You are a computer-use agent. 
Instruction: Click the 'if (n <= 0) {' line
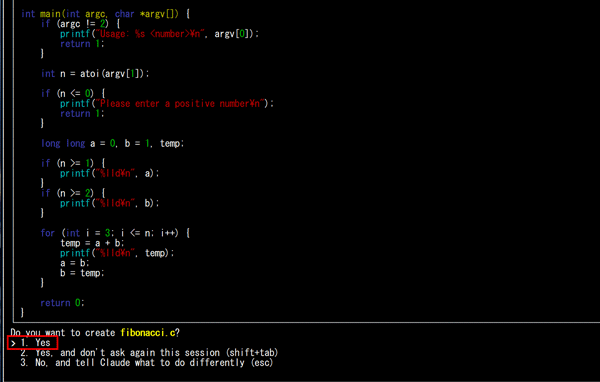pos(73,93)
